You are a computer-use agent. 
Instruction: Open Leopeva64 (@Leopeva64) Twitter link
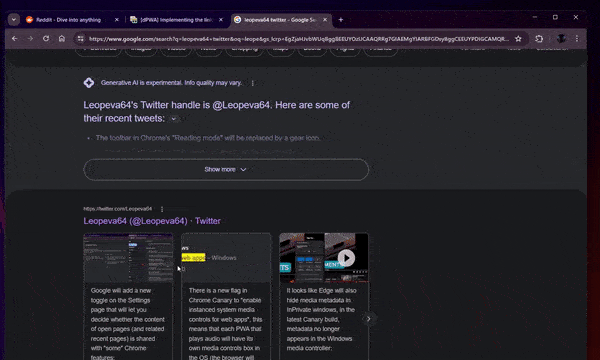click(x=152, y=221)
